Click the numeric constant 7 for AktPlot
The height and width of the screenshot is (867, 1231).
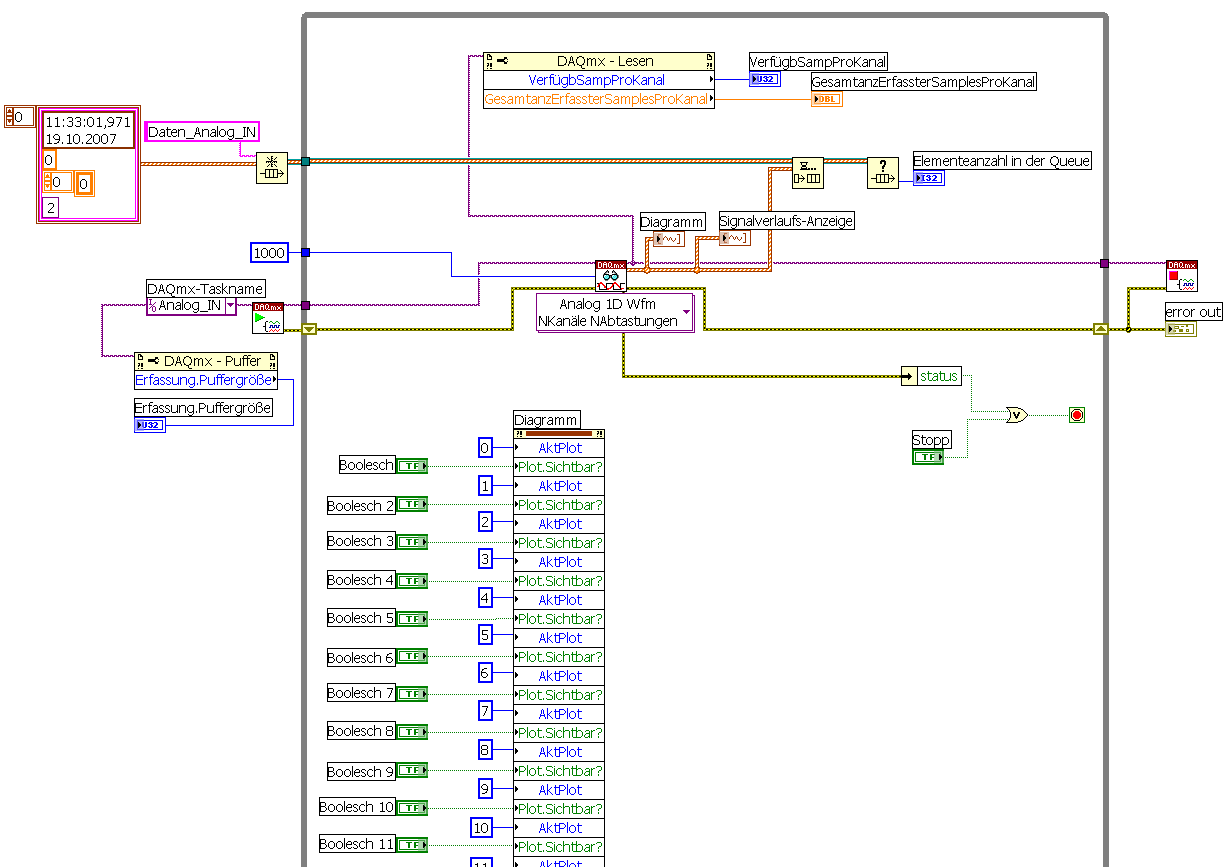tap(485, 711)
